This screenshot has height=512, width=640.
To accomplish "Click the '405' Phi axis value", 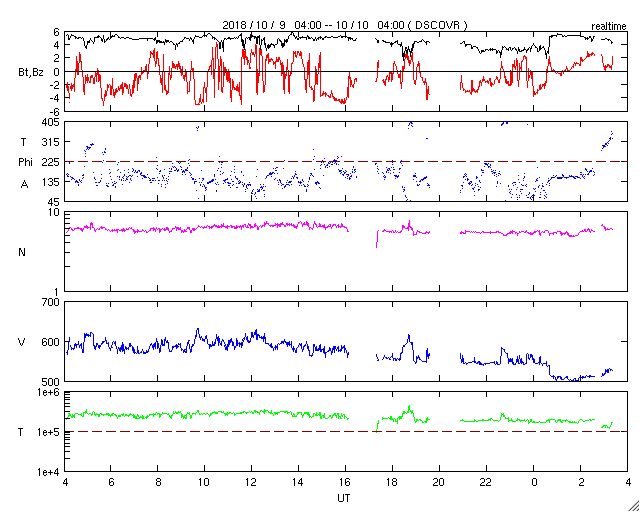I will 51,122.
